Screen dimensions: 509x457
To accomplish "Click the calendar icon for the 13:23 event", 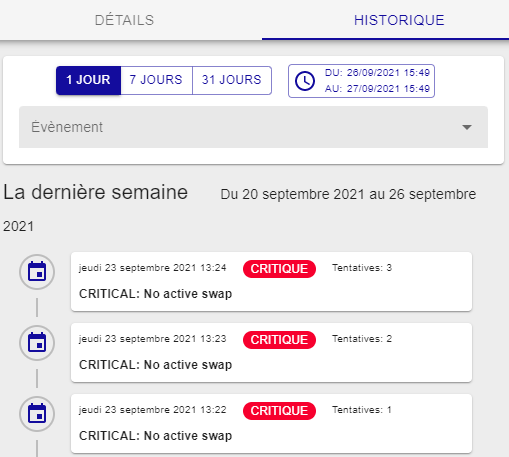I will tap(37, 343).
